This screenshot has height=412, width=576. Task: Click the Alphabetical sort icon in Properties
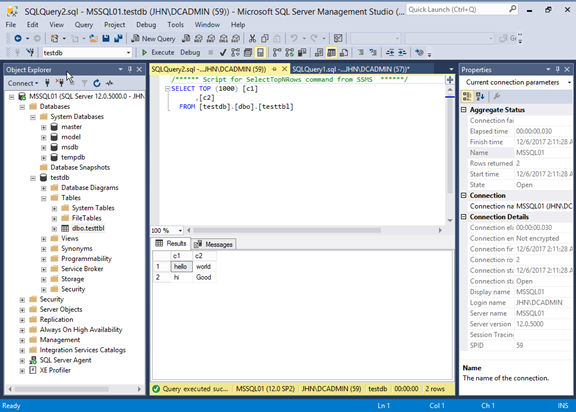480,97
